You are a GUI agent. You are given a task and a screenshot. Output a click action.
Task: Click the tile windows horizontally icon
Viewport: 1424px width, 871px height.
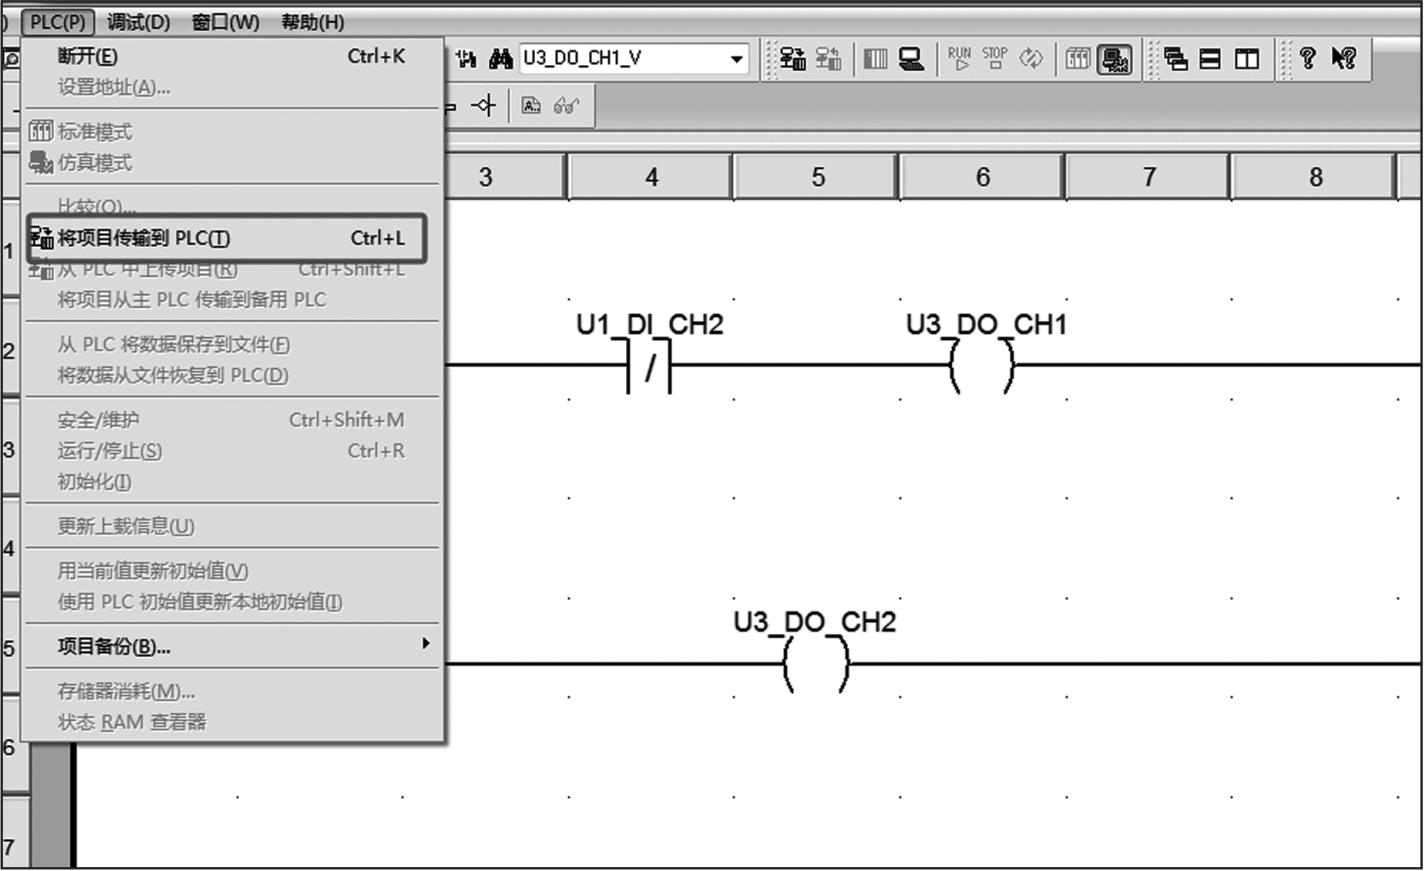click(x=1210, y=59)
